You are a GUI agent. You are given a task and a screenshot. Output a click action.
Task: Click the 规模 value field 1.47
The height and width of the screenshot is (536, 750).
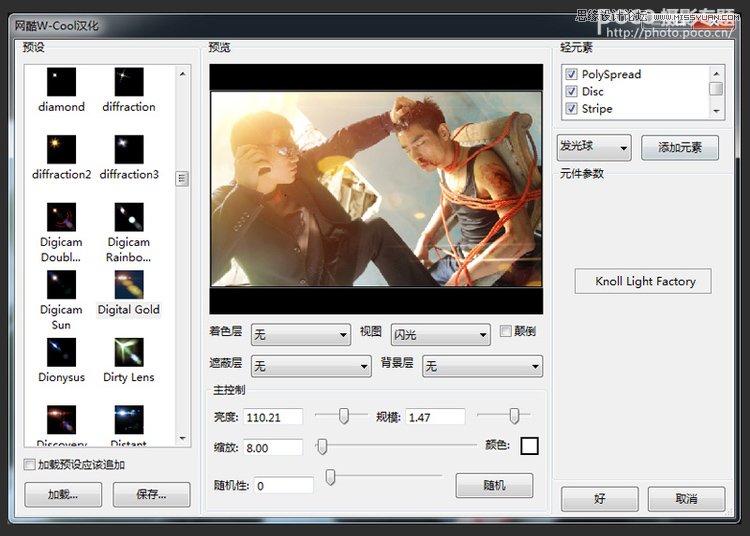(435, 417)
